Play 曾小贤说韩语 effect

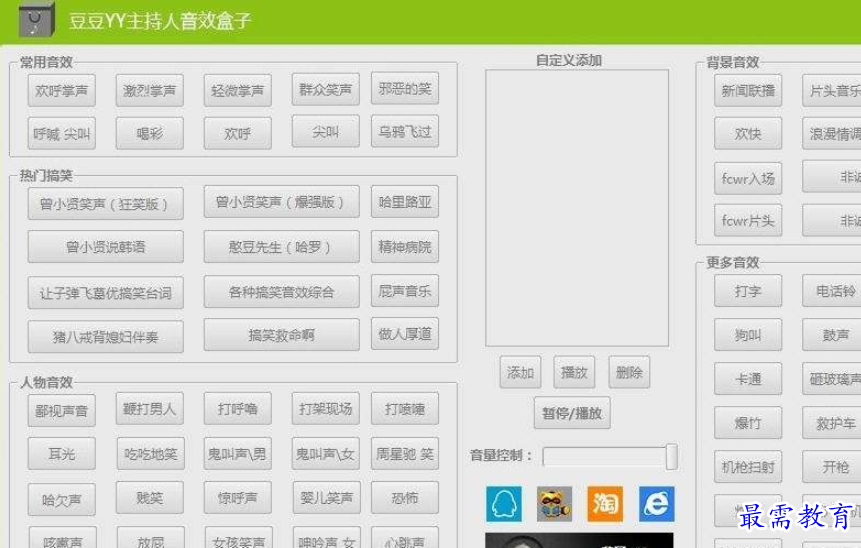(105, 247)
